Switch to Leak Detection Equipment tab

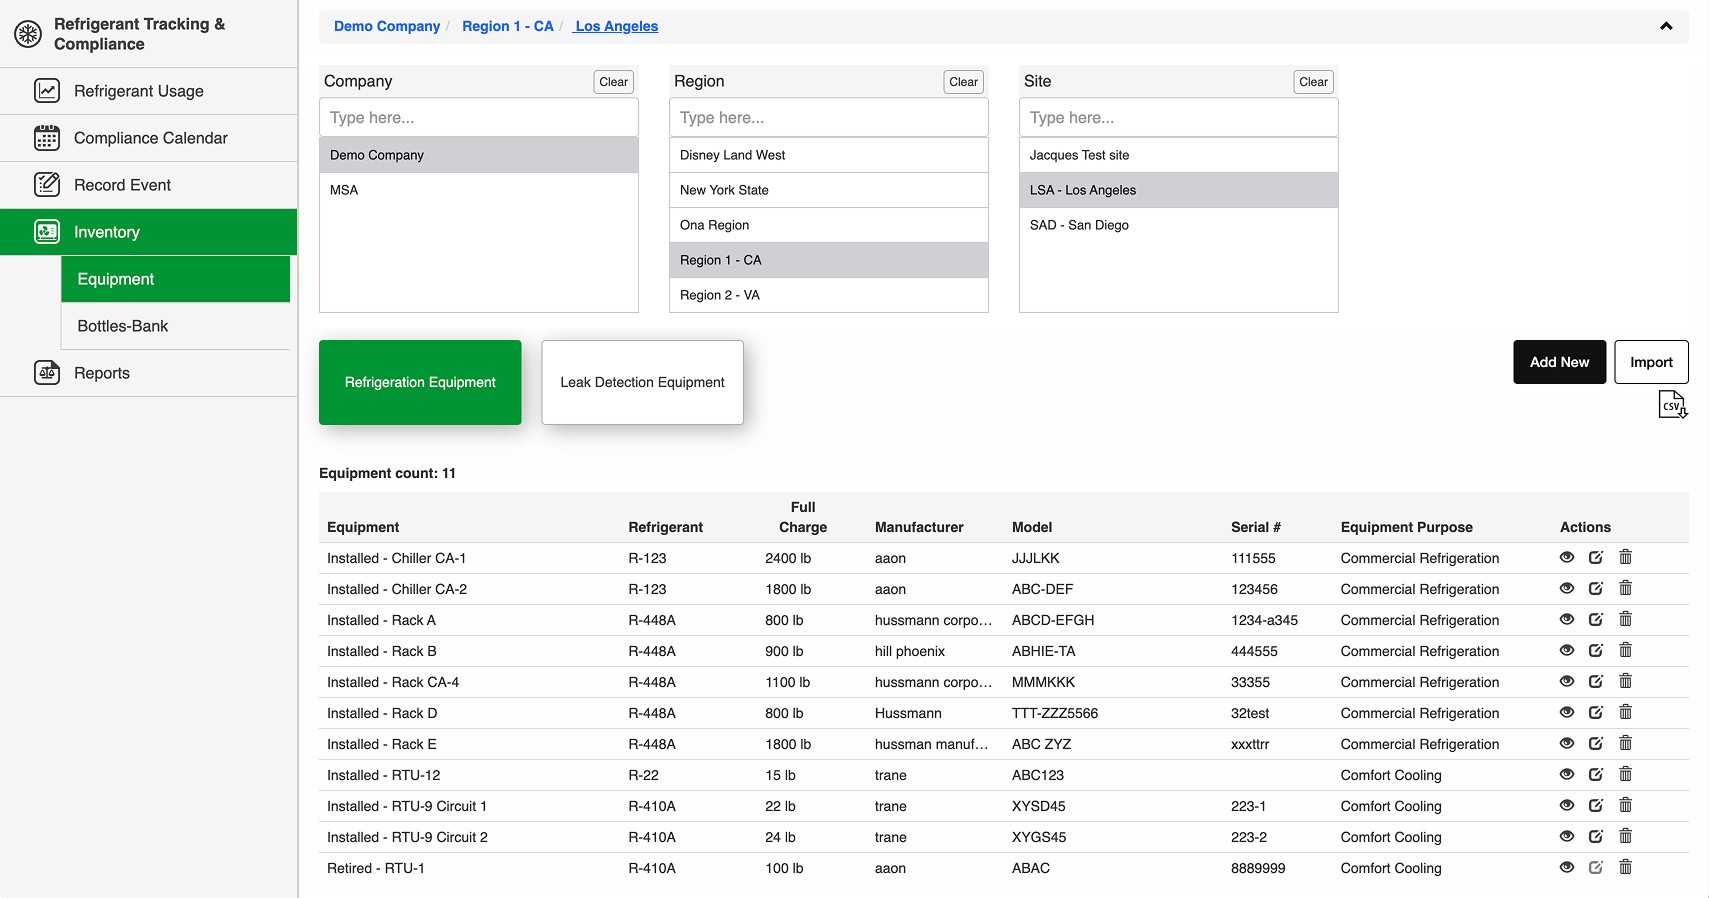click(642, 382)
